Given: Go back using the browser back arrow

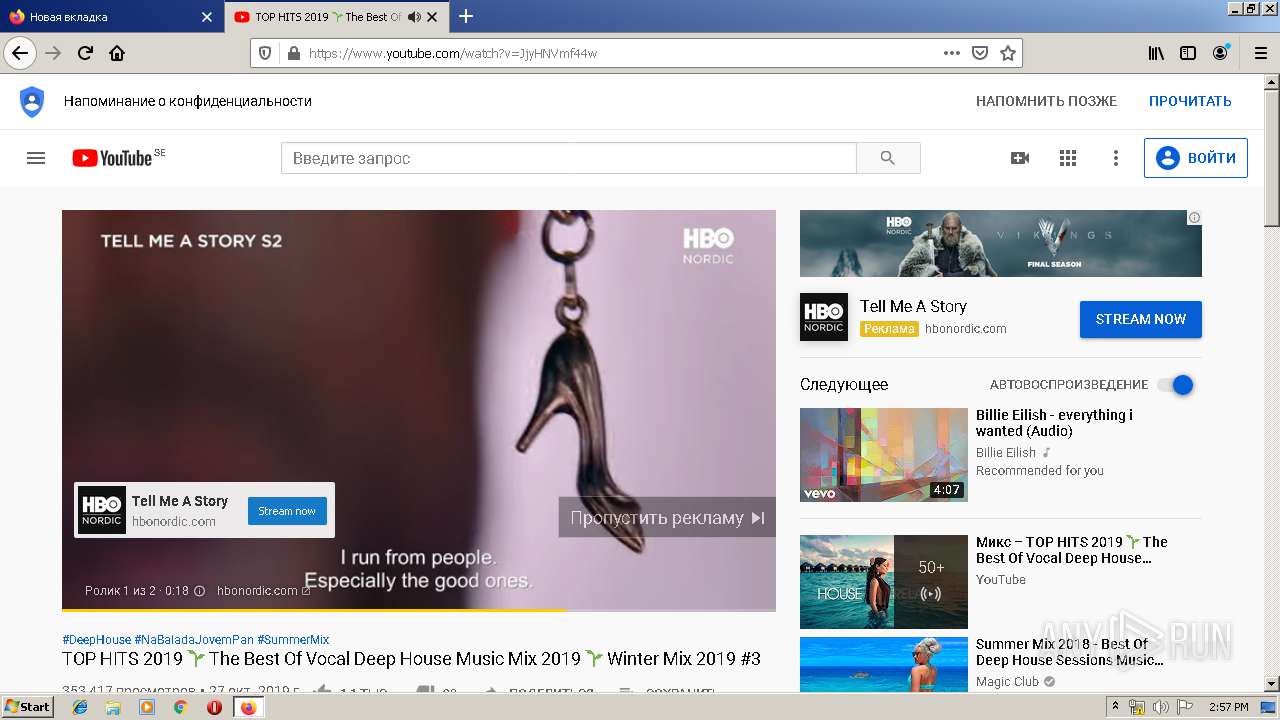Looking at the screenshot, I should (20, 53).
